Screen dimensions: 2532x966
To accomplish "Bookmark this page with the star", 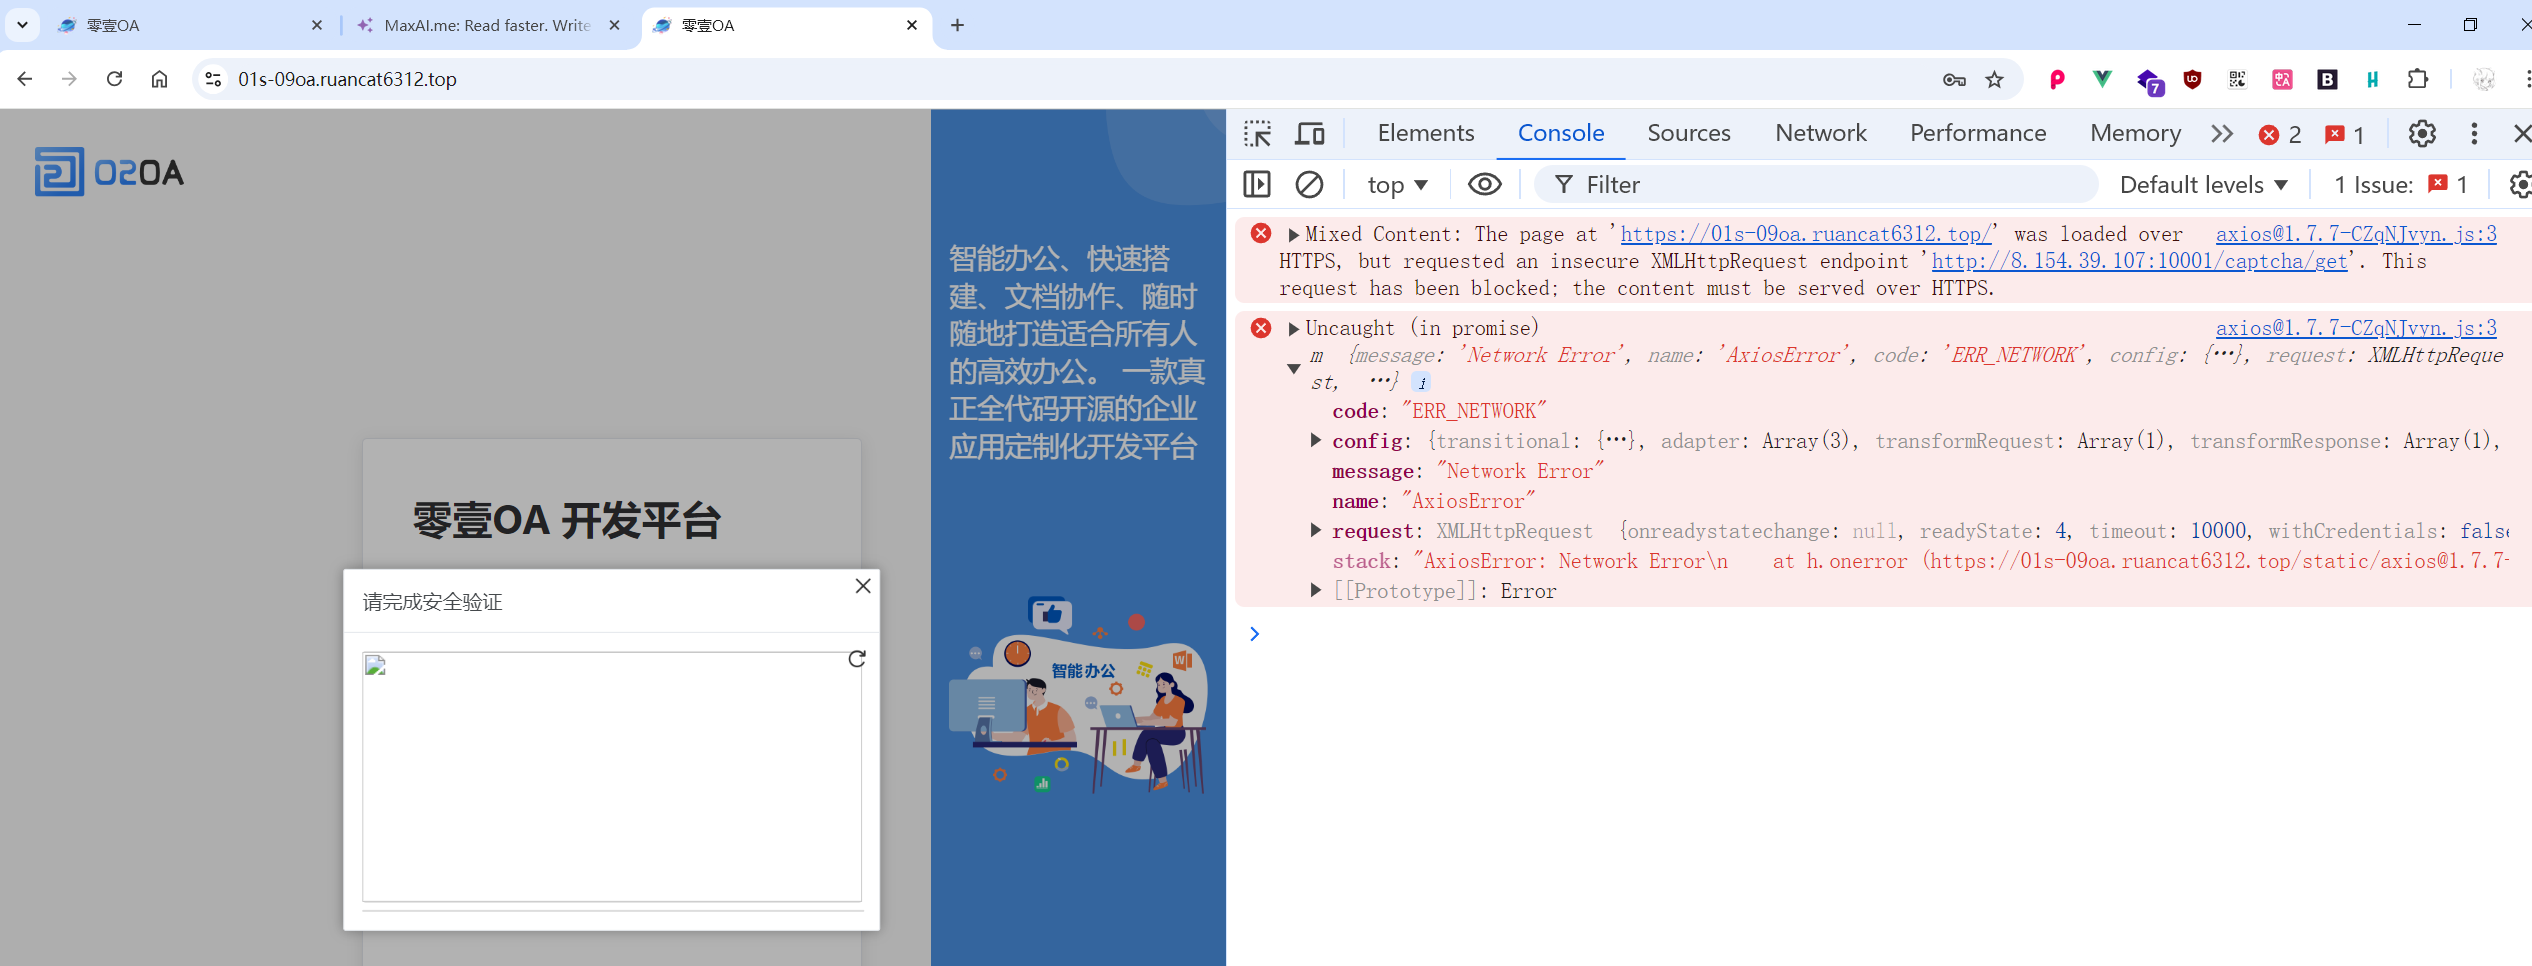I will pyautogui.click(x=1994, y=80).
